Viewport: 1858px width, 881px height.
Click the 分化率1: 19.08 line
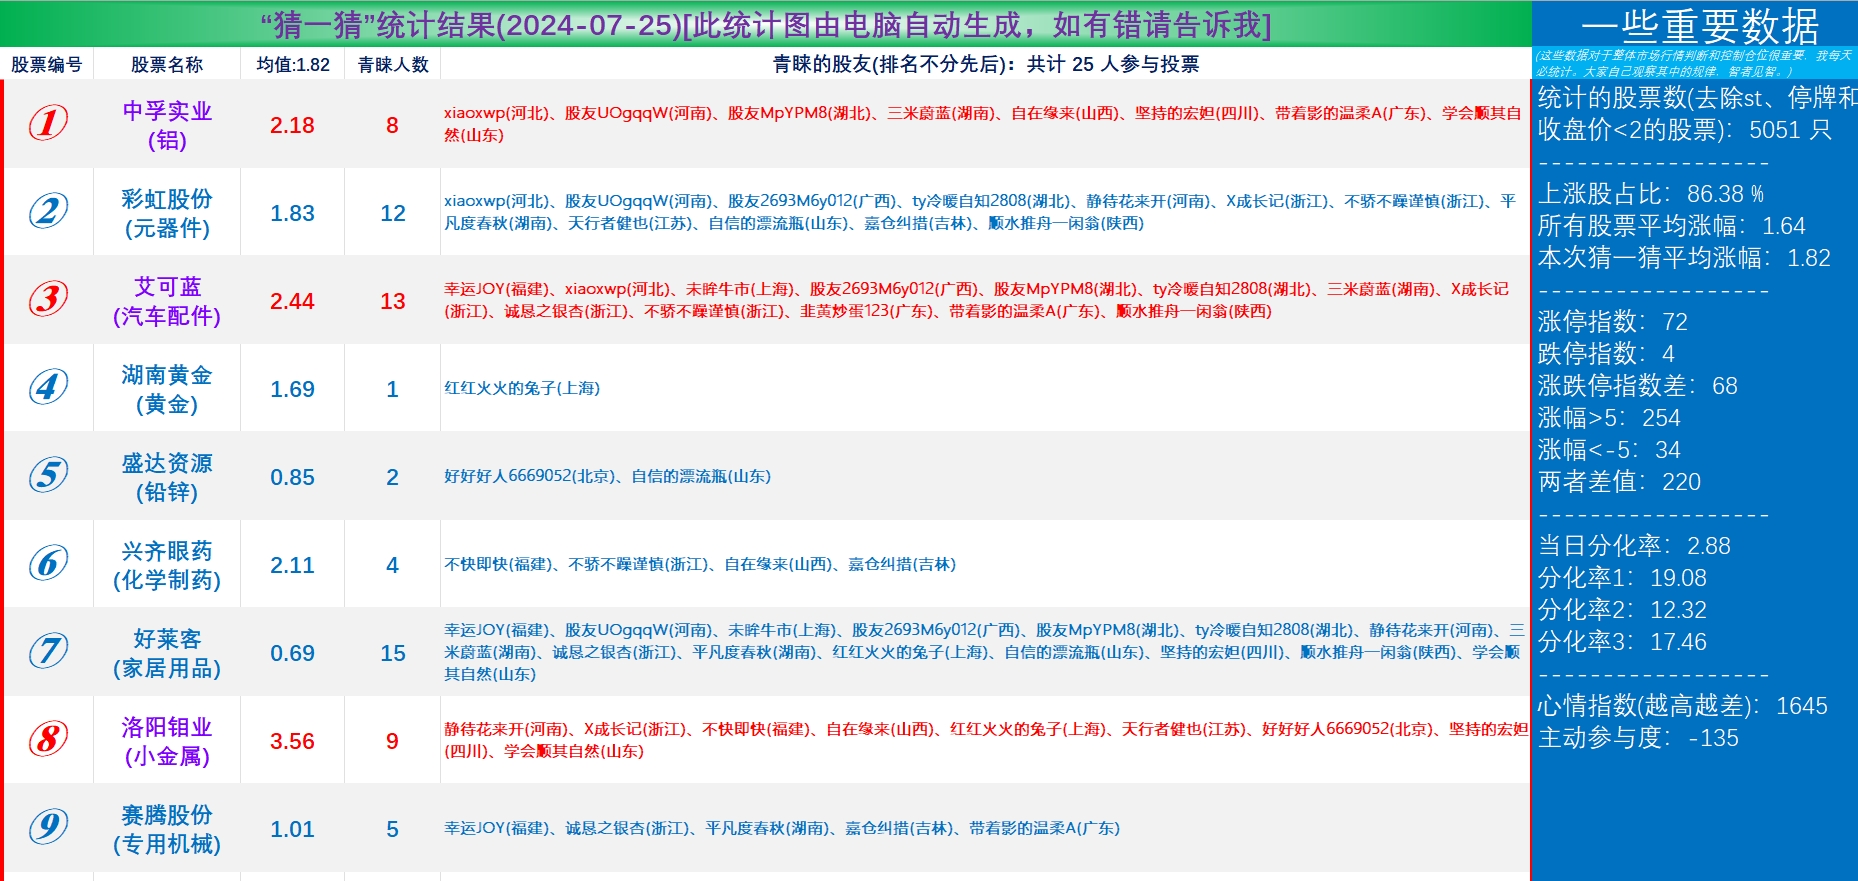[x=1622, y=578]
